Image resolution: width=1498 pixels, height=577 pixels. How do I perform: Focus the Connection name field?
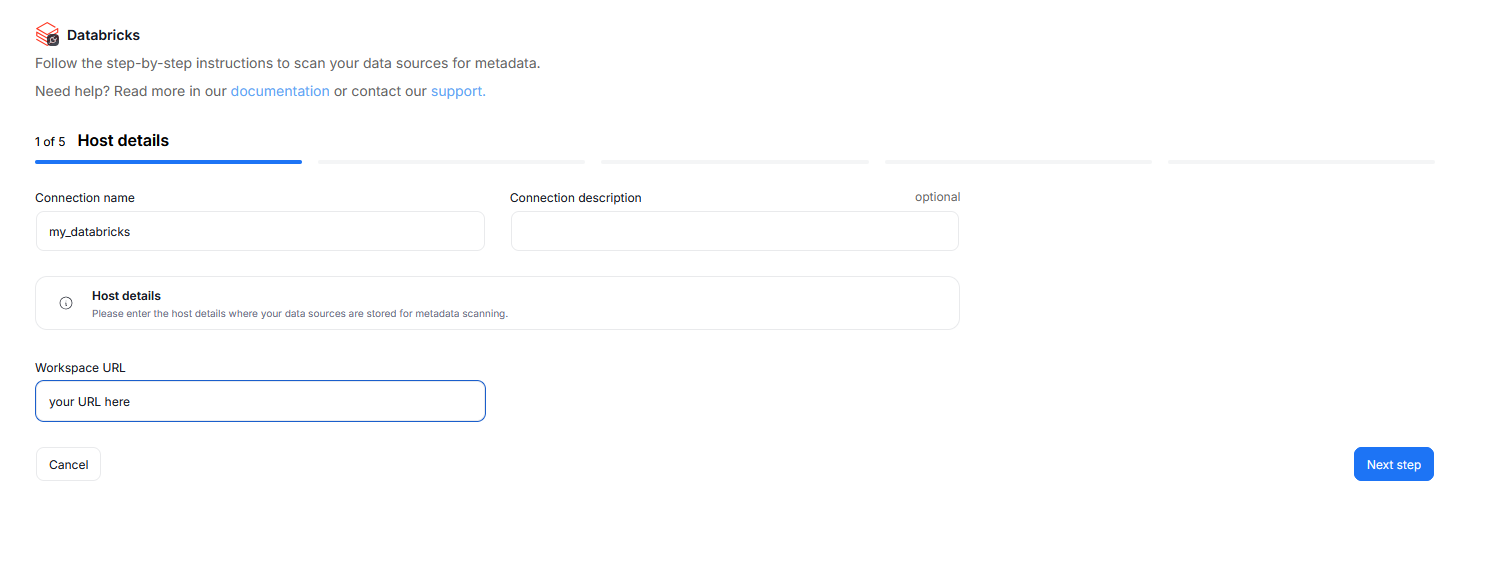point(260,231)
